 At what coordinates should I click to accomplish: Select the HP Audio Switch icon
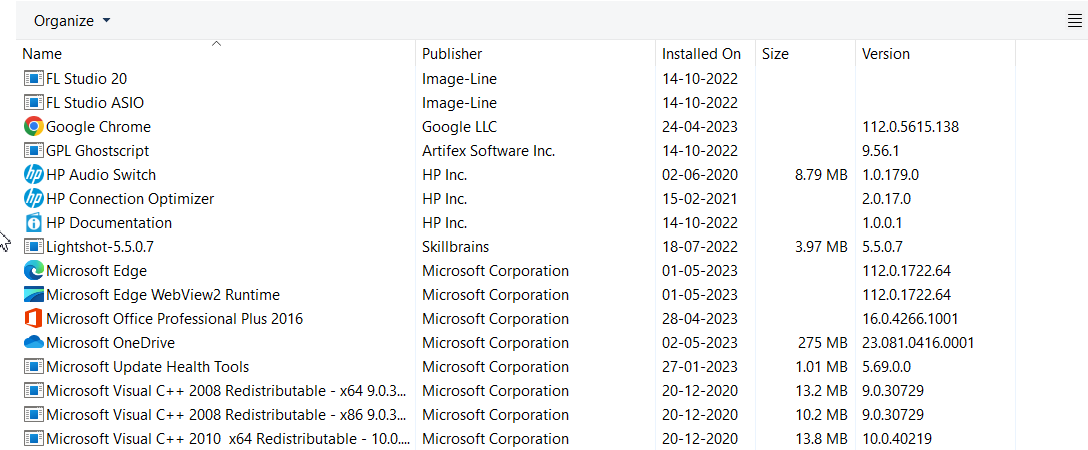[33, 175]
